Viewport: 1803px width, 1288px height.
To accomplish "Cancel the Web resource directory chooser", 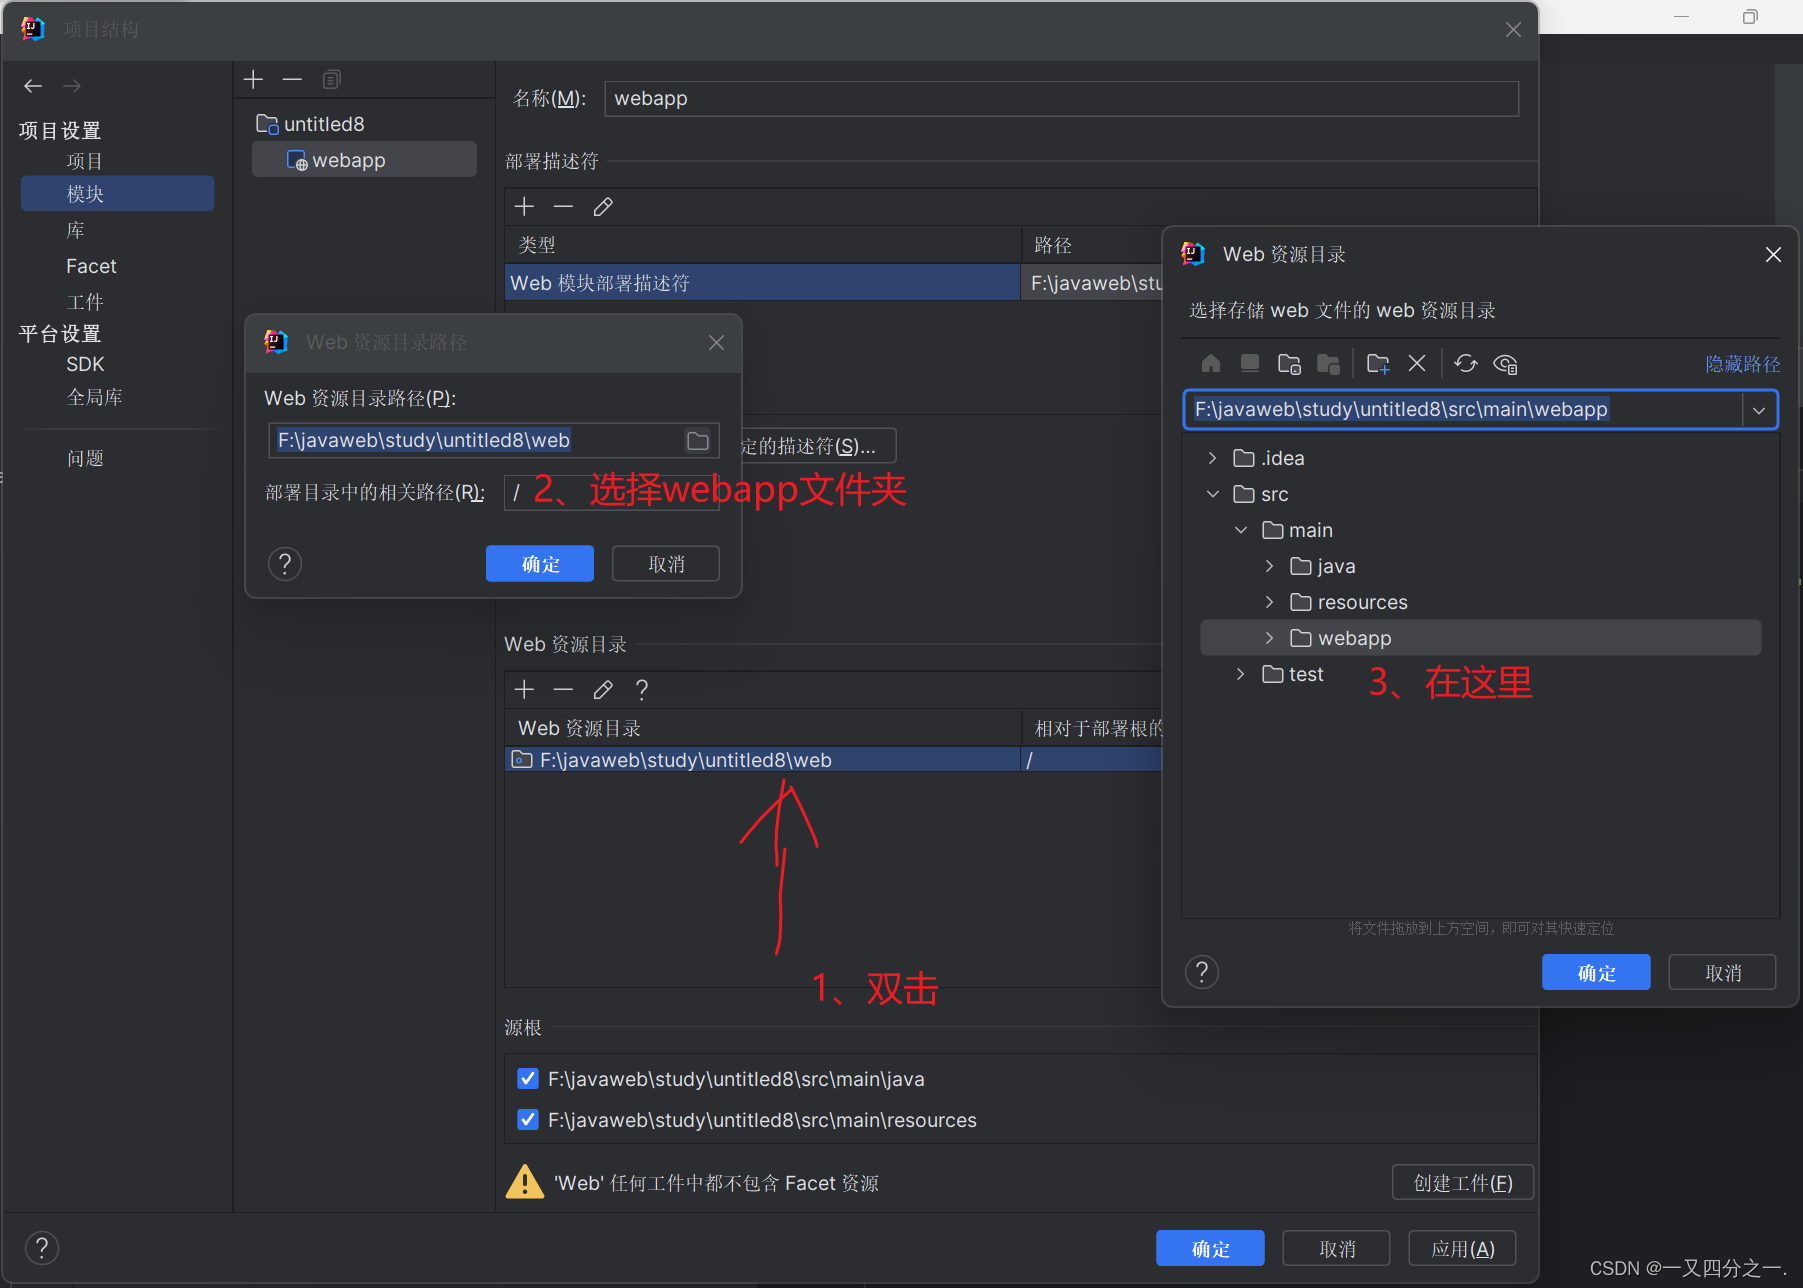I will pyautogui.click(x=1723, y=973).
